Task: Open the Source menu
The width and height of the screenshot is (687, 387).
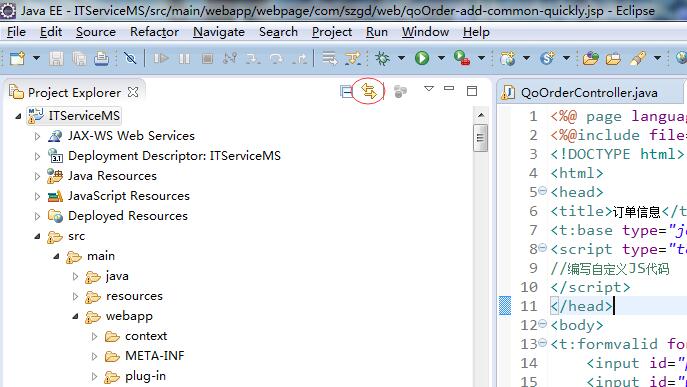Action: [x=96, y=32]
